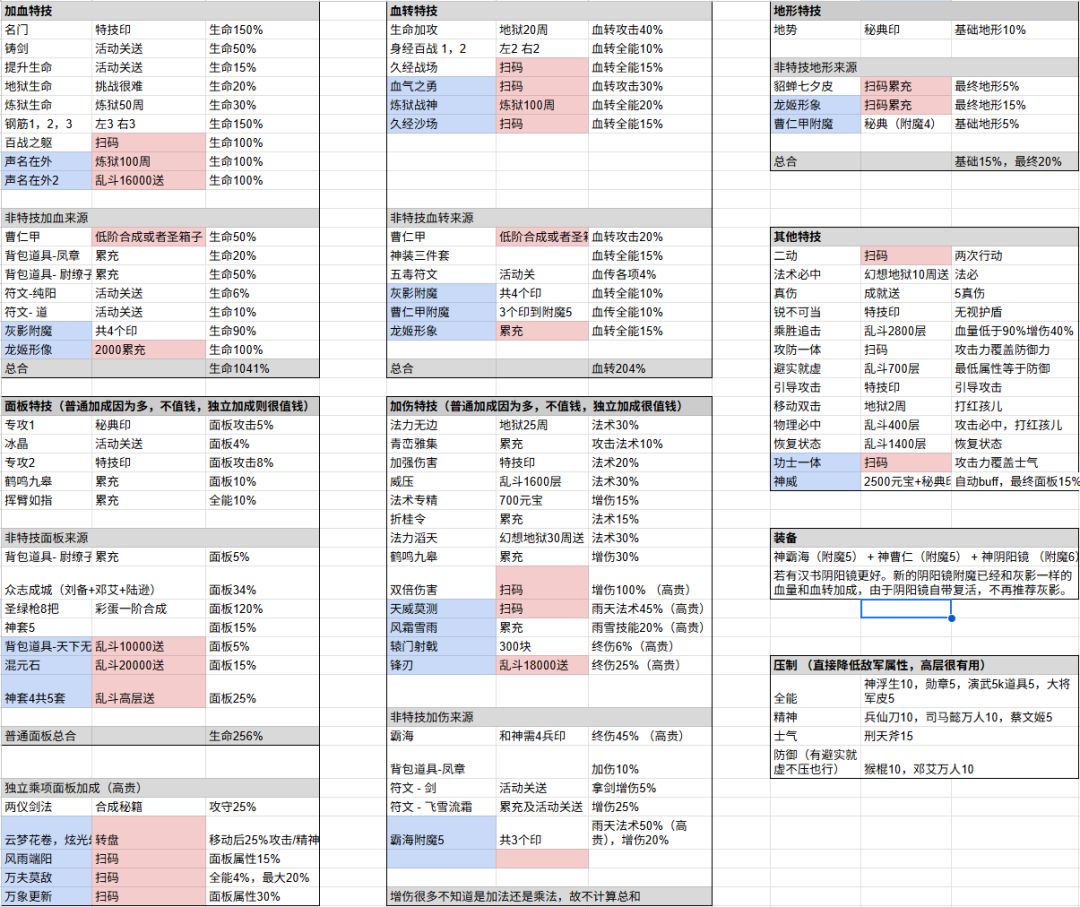Click the 神威 blue cell

pyautogui.click(x=816, y=481)
